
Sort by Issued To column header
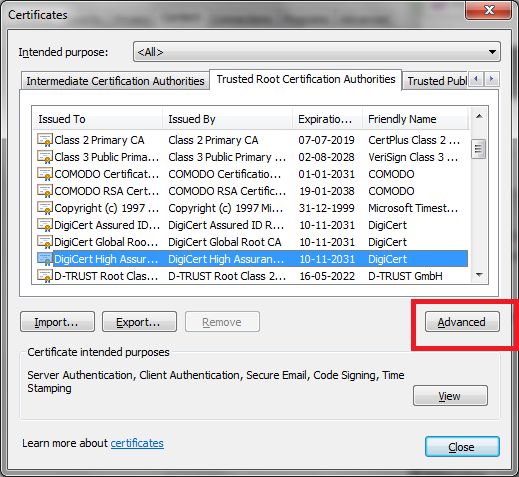(97, 119)
